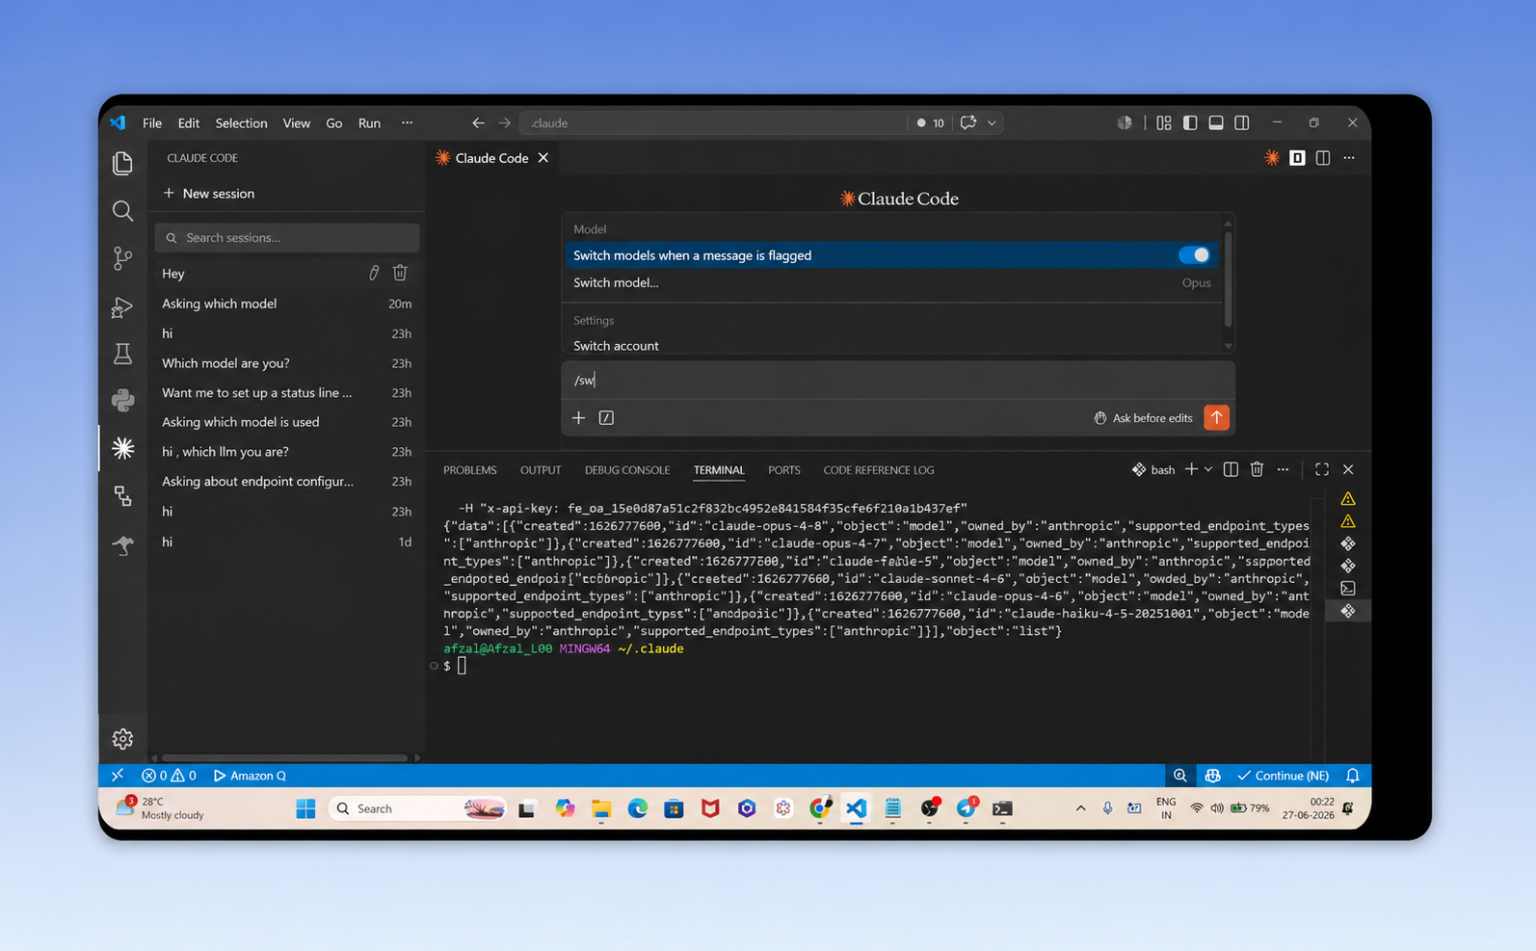Open 'hi , which llm you are?' session

(286, 452)
